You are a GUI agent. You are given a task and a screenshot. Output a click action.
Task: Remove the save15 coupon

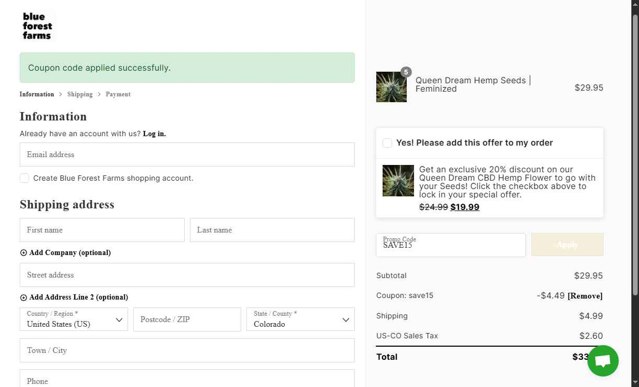point(585,296)
